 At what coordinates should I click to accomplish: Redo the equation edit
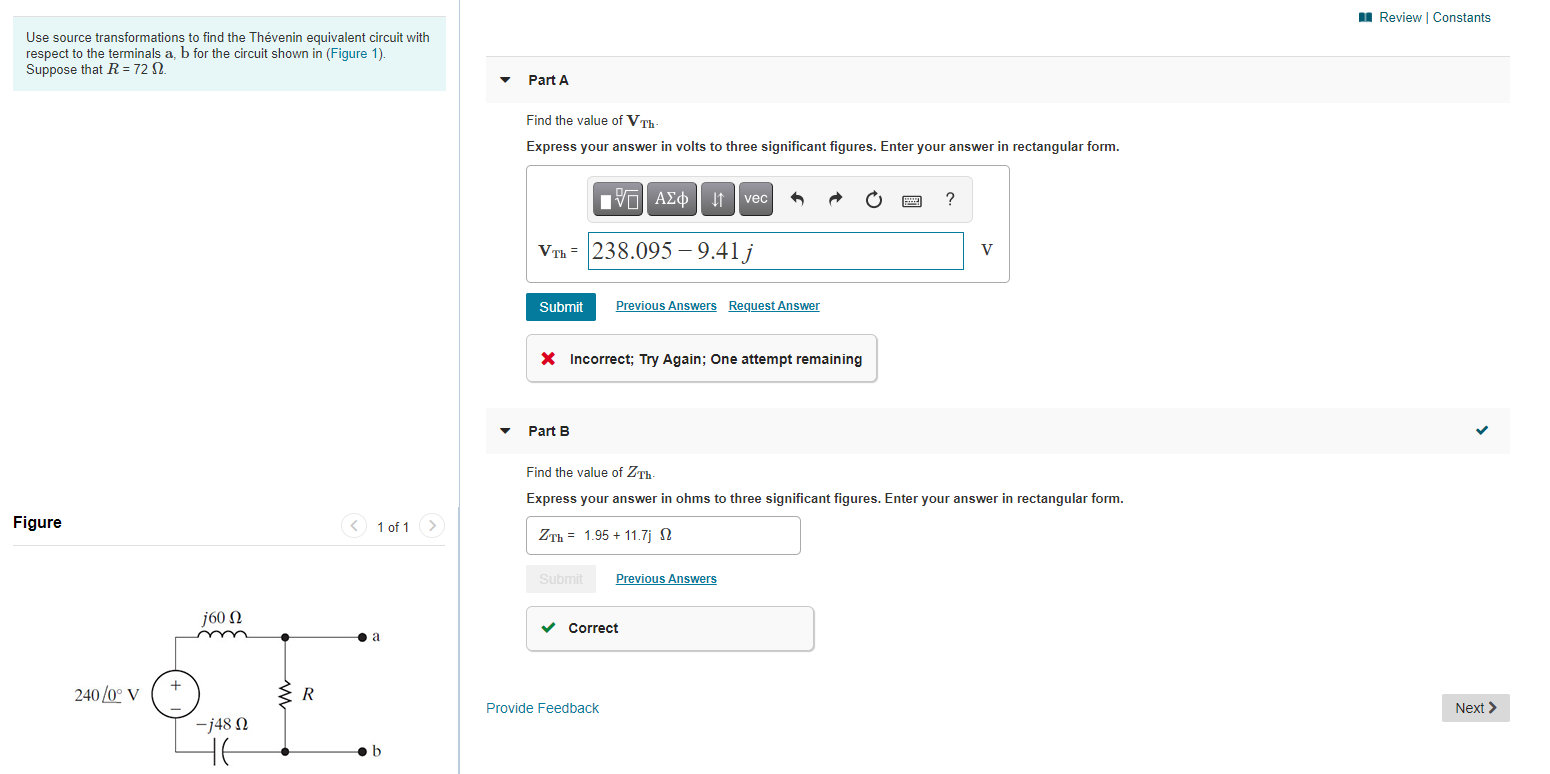click(x=835, y=198)
